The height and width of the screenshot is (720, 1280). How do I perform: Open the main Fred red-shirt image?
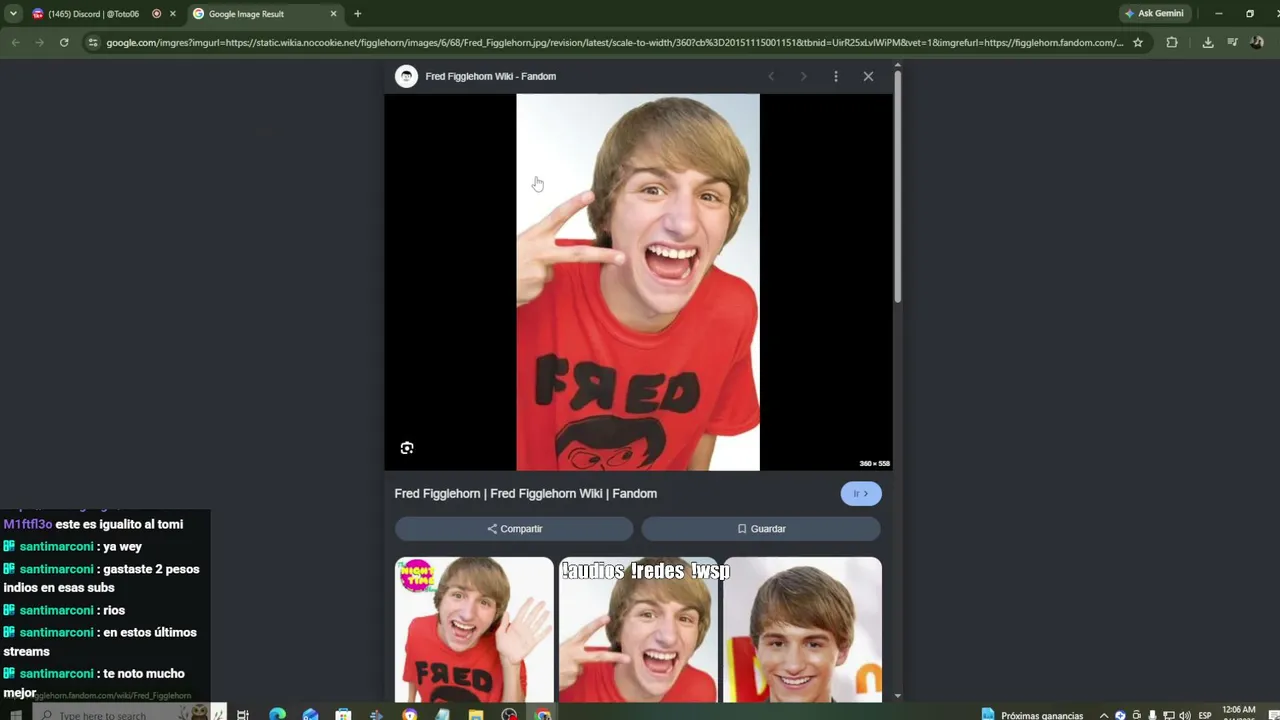(x=638, y=282)
